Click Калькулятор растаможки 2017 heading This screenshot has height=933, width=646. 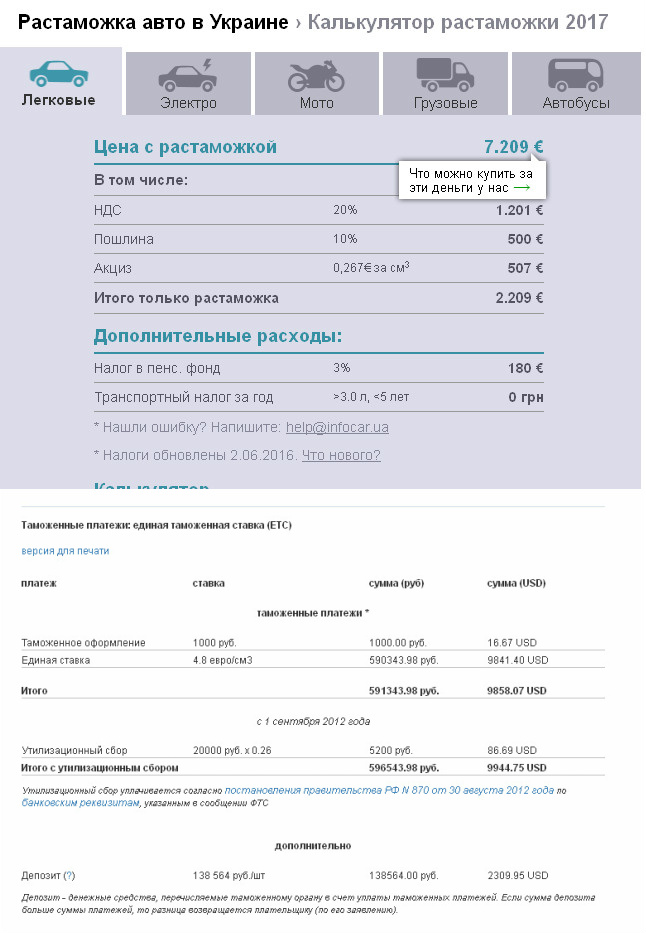457,22
